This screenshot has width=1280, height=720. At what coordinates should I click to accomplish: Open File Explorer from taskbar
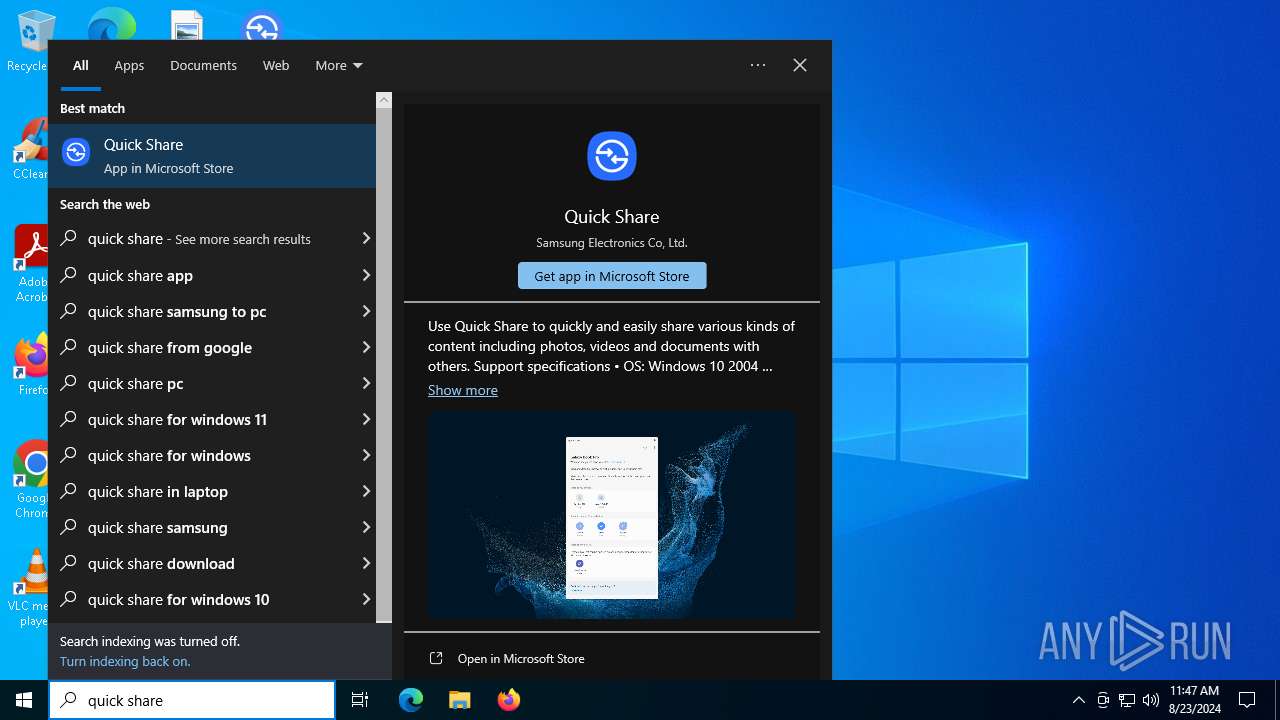(460, 700)
